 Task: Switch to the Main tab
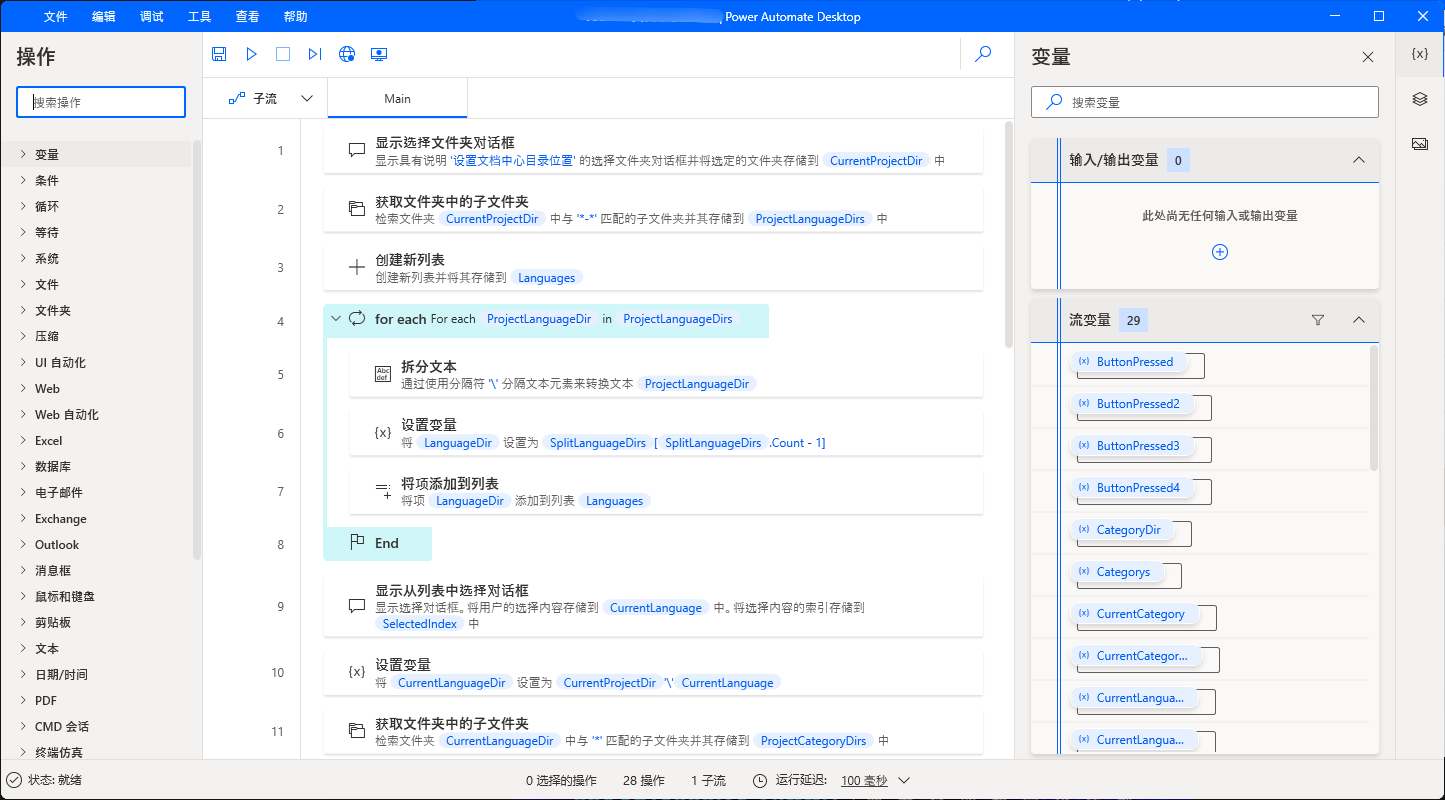coord(397,99)
